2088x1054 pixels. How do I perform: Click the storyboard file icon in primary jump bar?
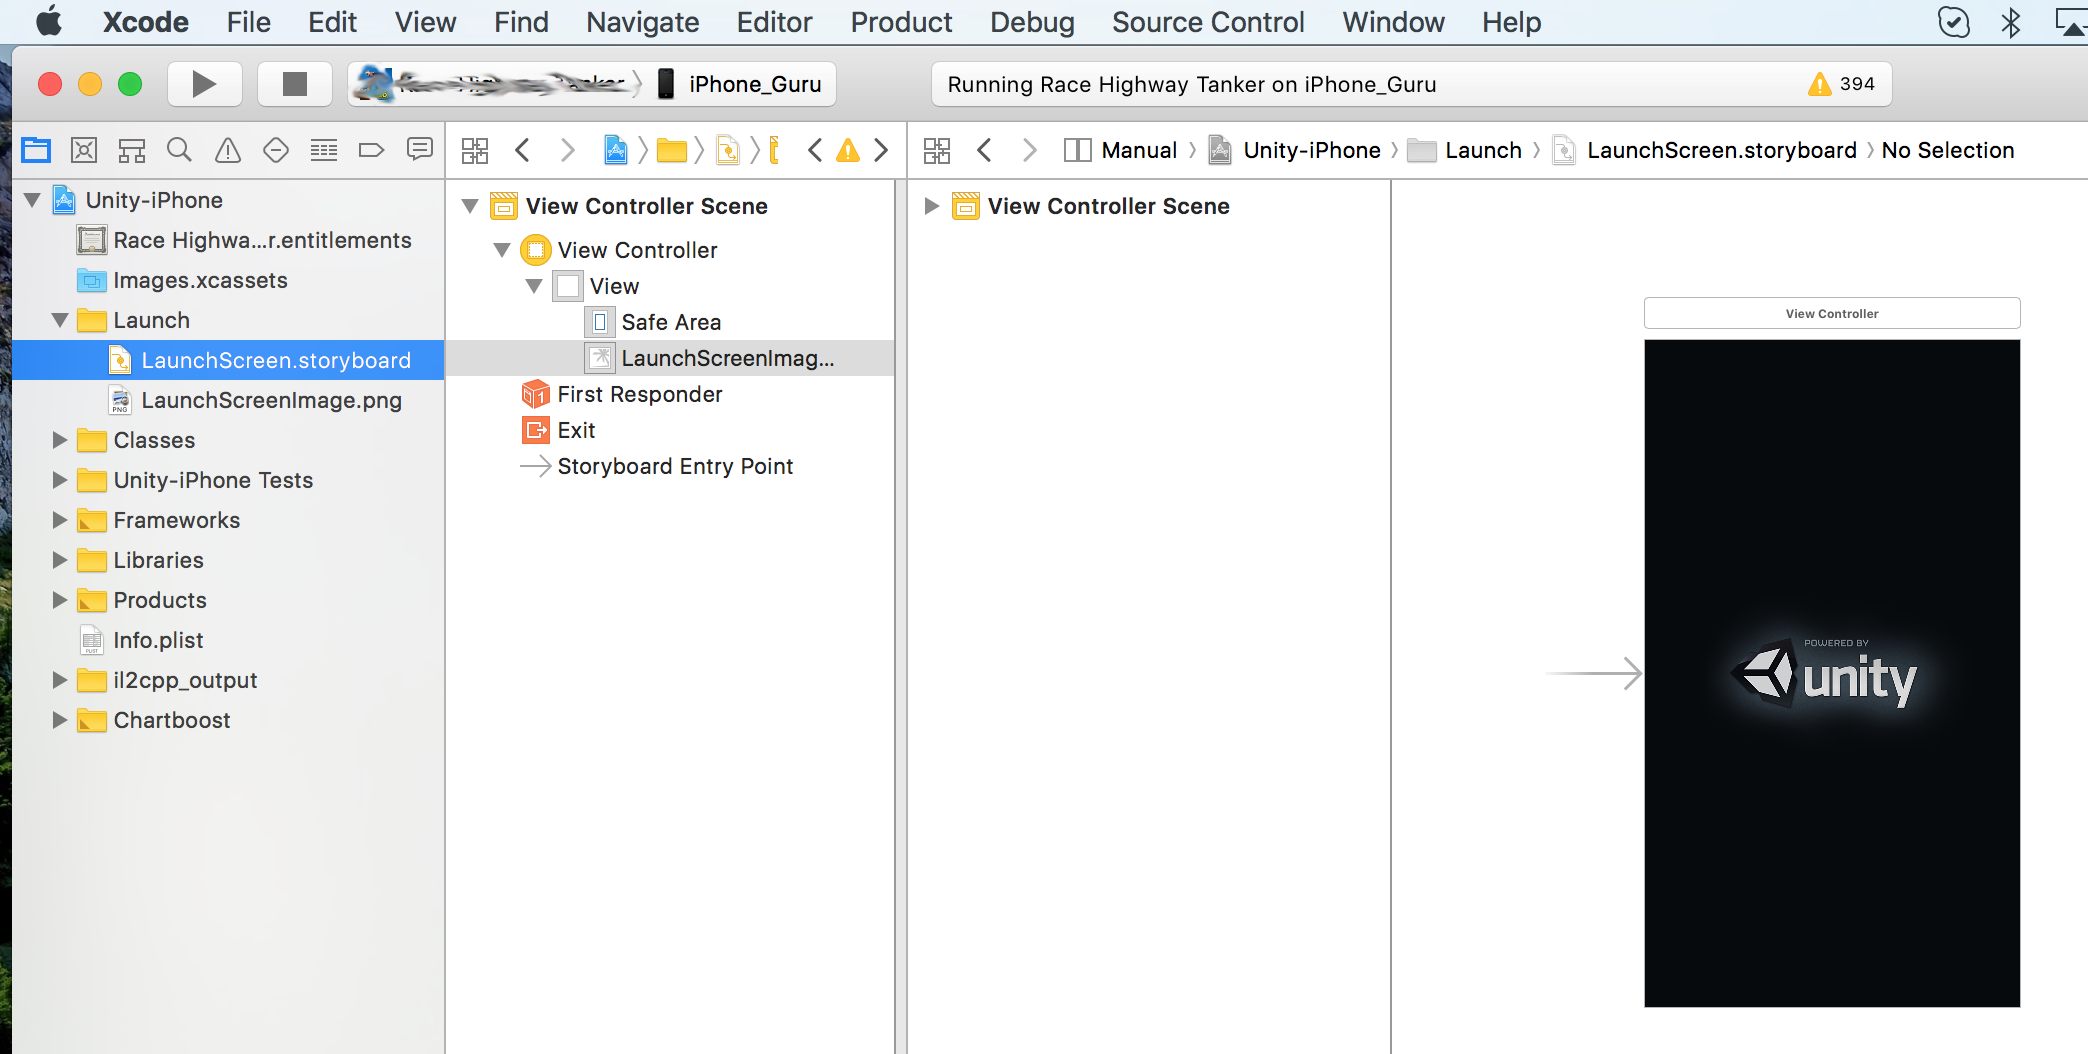727,150
